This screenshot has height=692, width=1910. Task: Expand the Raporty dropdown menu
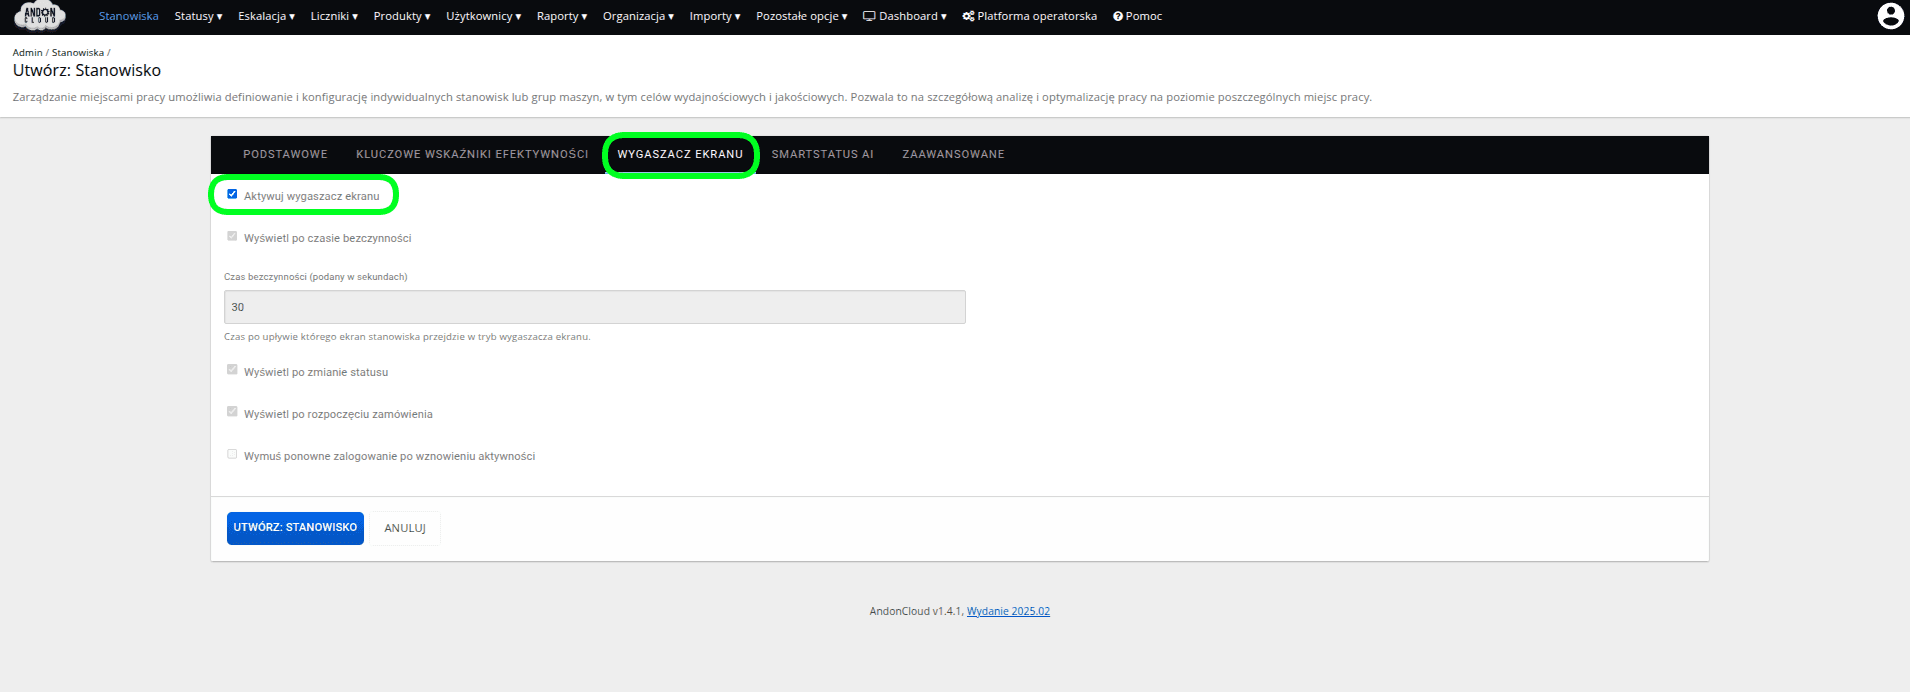point(561,16)
